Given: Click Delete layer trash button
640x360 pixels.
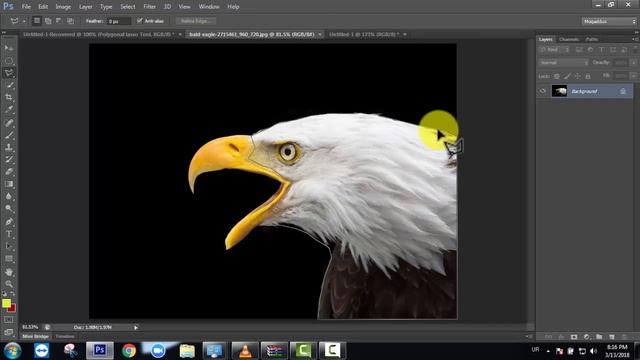Looking at the screenshot, I should click(x=624, y=337).
